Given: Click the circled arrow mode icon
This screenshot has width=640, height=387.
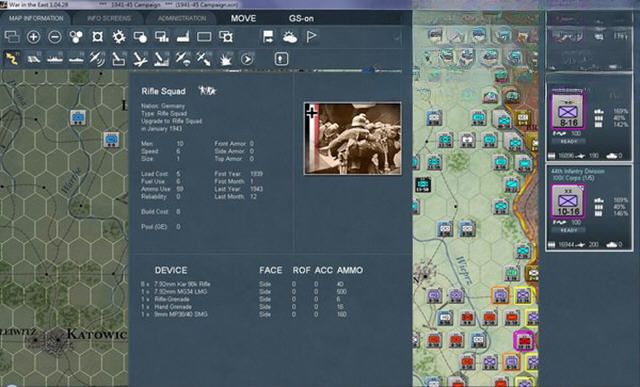Looking at the screenshot, I should point(247,59).
